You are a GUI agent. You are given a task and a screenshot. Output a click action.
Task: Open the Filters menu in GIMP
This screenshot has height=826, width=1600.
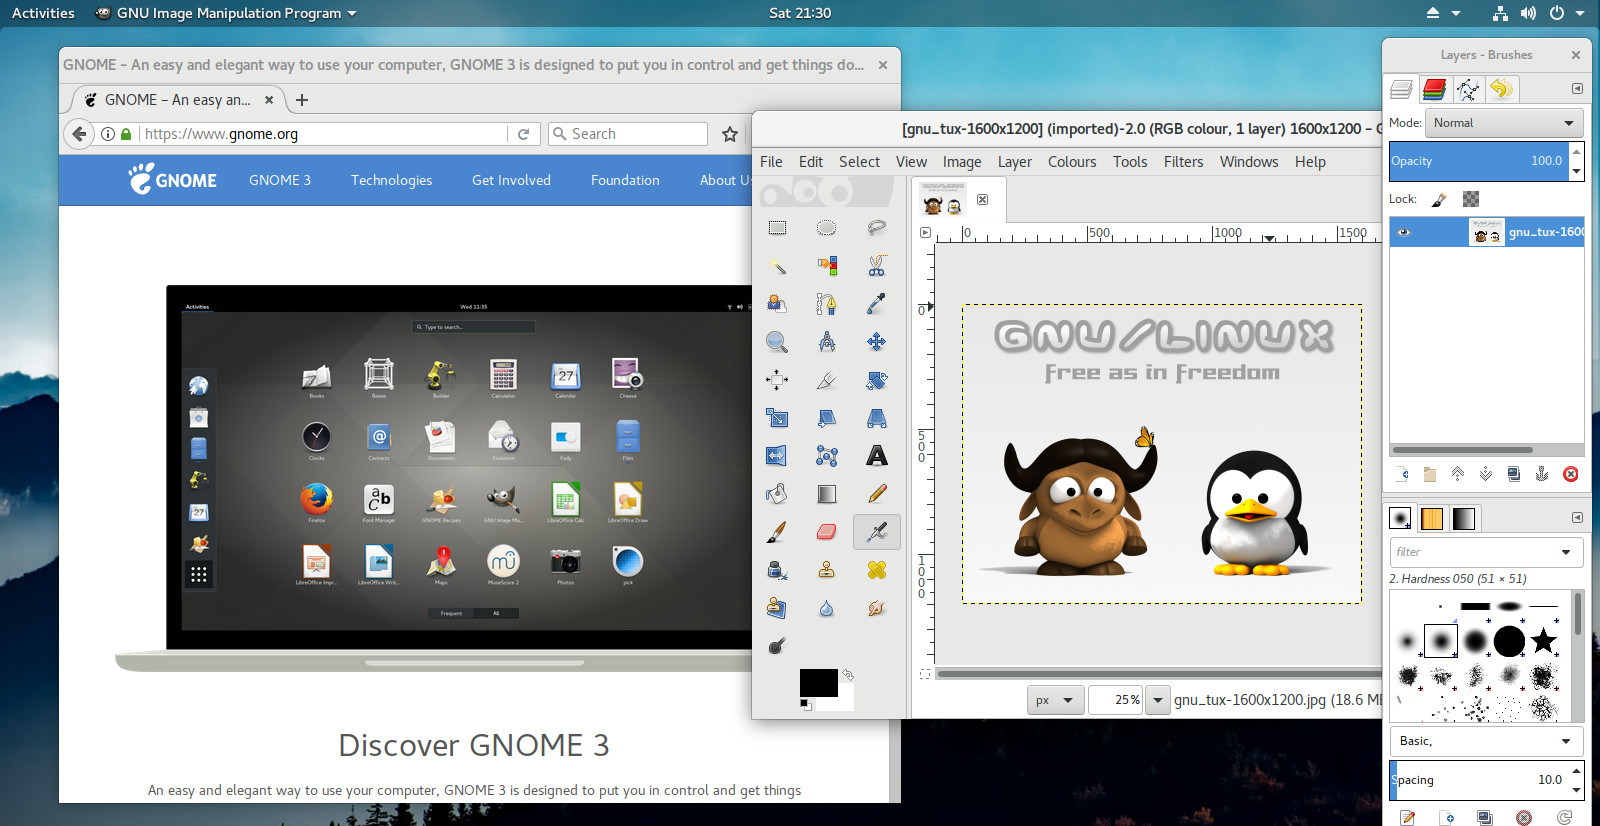coord(1183,162)
